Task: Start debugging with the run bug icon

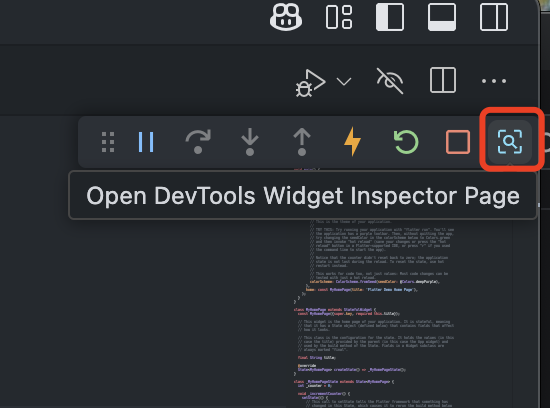Action: coord(310,82)
